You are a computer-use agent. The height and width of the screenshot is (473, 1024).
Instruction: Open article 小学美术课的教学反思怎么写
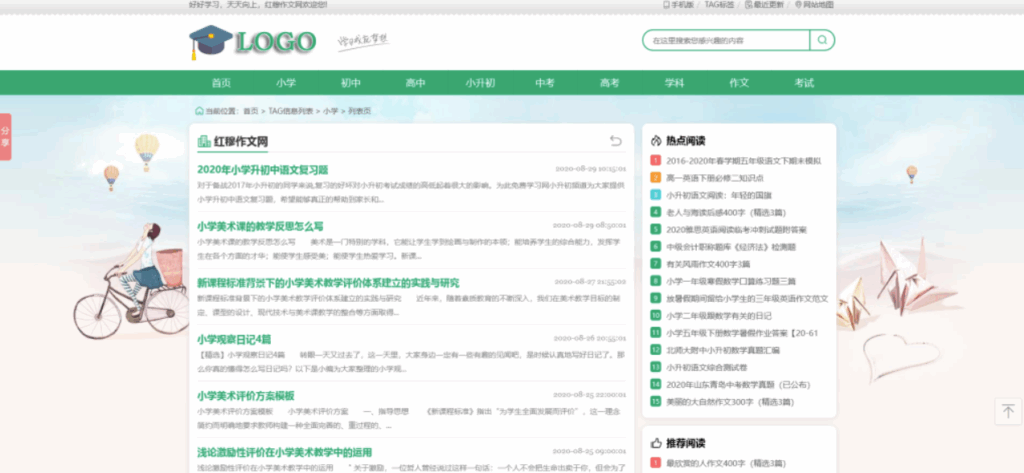260,226
